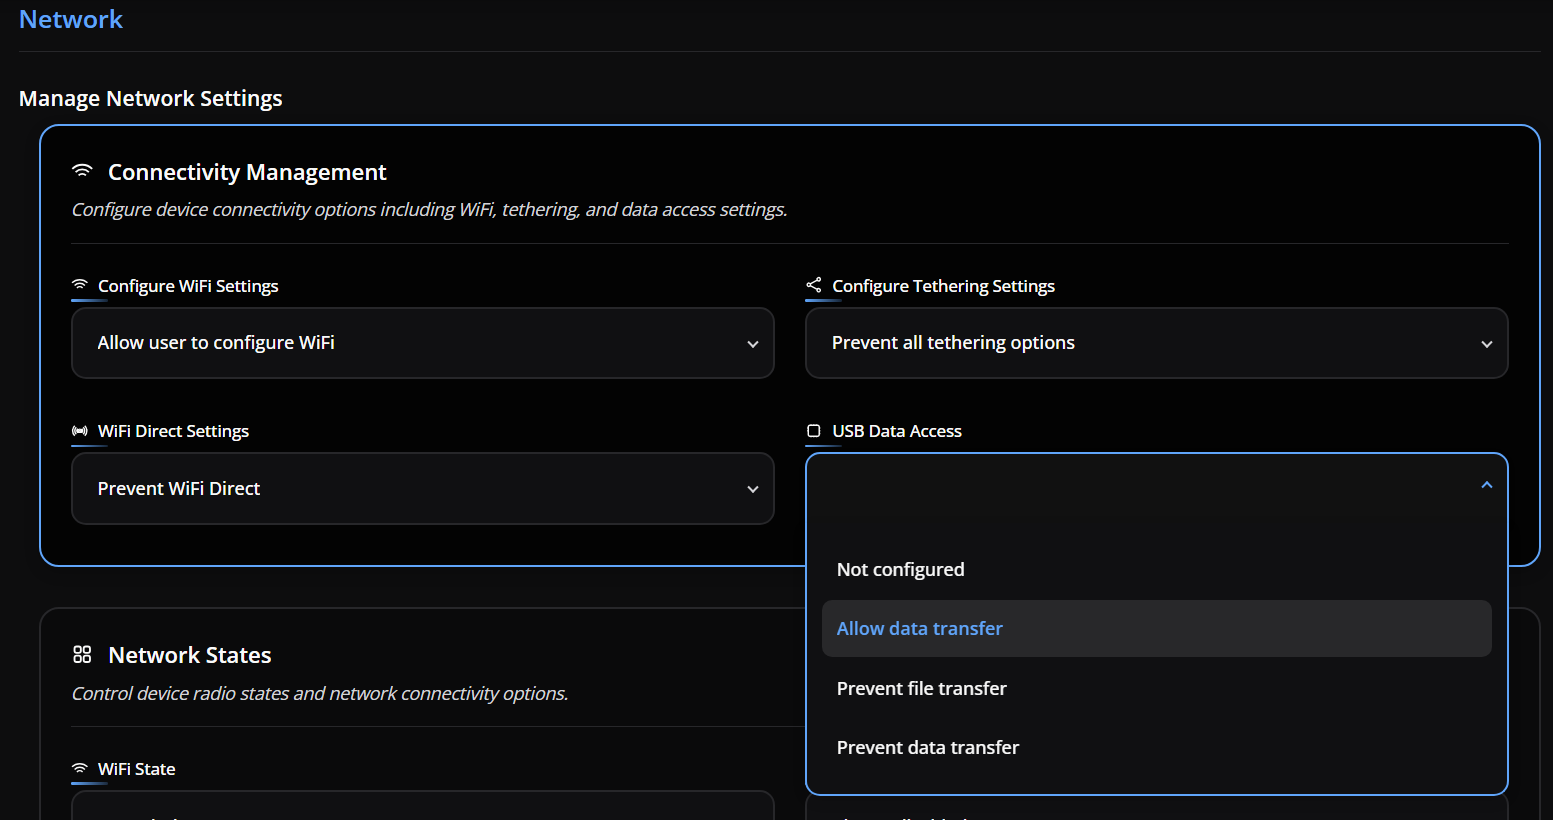The height and width of the screenshot is (820, 1553).
Task: Pick 'Prevent file transfer' in the list
Action: click(x=921, y=689)
